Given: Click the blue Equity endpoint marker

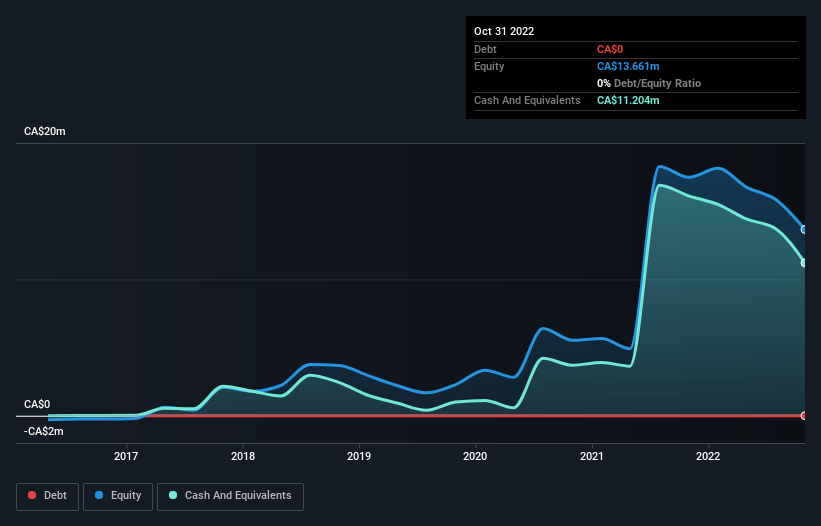Looking at the screenshot, I should coord(804,229).
